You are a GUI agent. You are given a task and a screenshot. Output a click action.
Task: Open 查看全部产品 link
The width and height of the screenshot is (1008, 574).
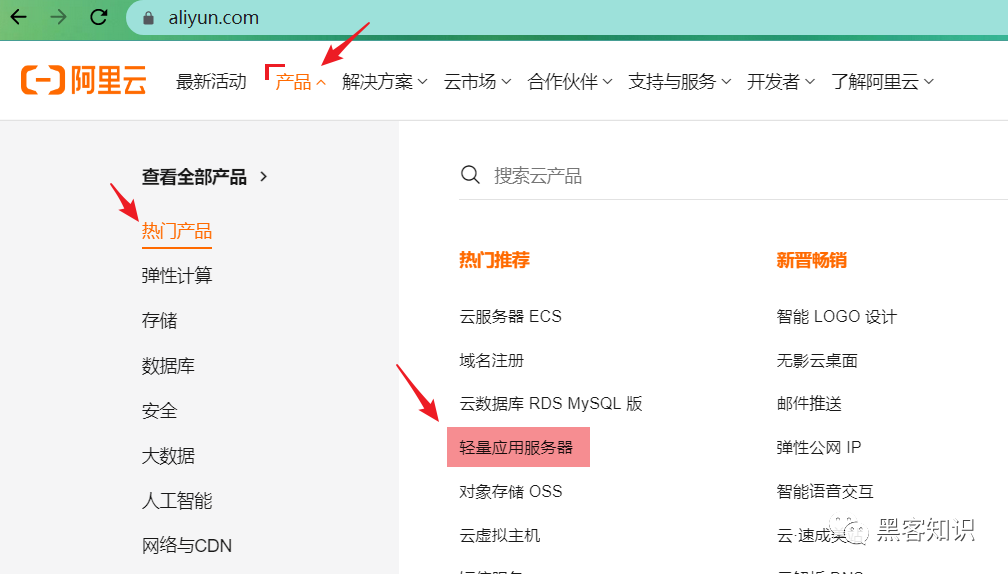coord(204,177)
